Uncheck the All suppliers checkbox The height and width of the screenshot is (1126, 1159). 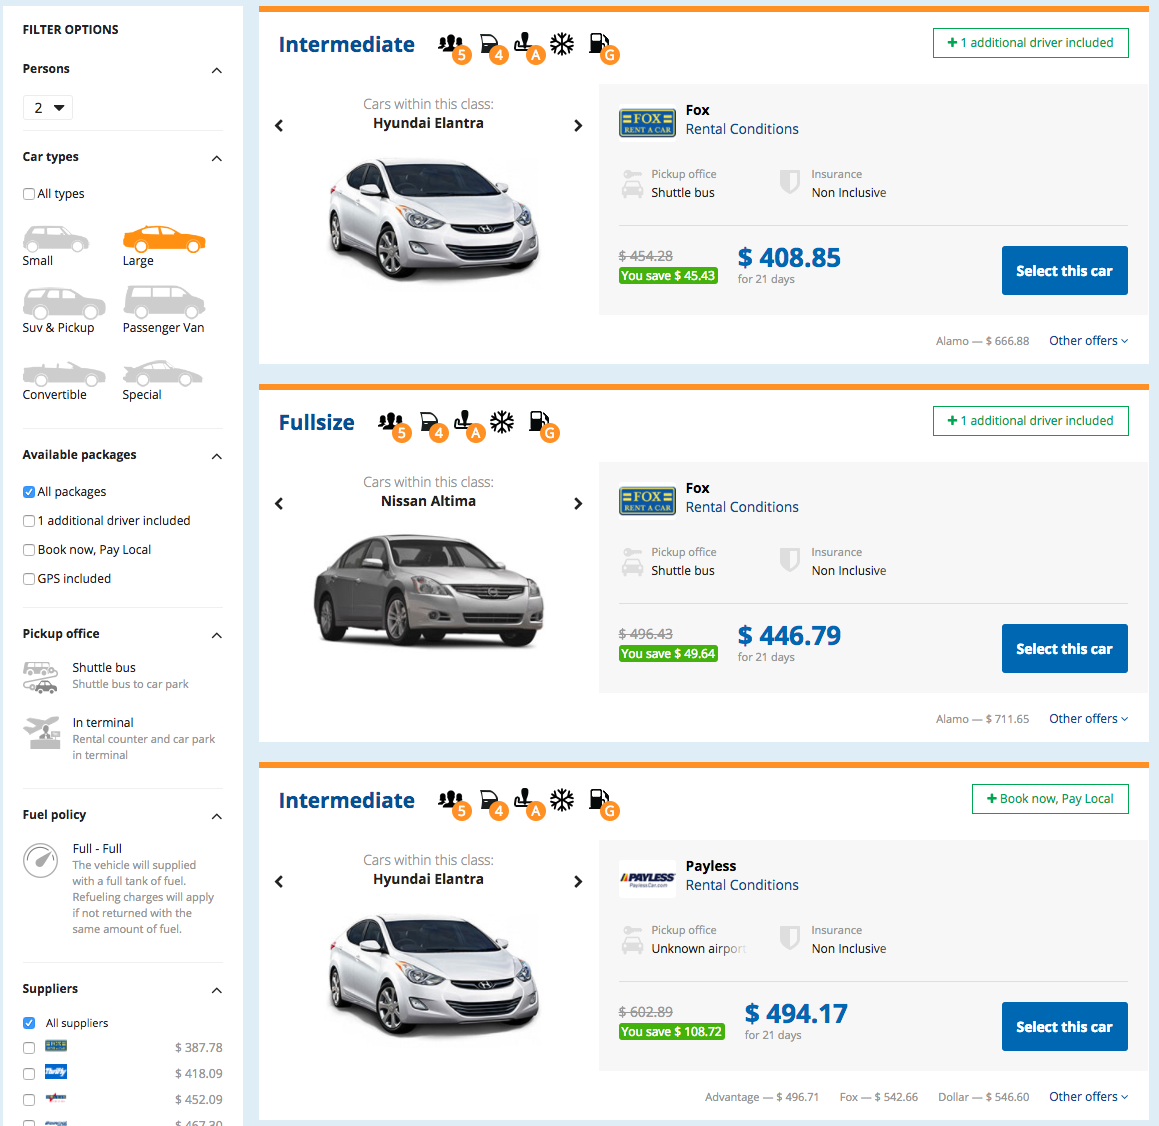29,1023
